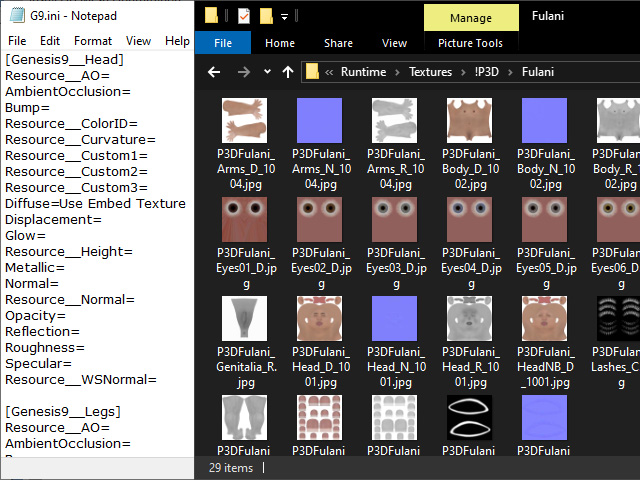Select P3DFulani_Arms_D_1004.jpg thumbnail
The width and height of the screenshot is (640, 480).
(244, 120)
